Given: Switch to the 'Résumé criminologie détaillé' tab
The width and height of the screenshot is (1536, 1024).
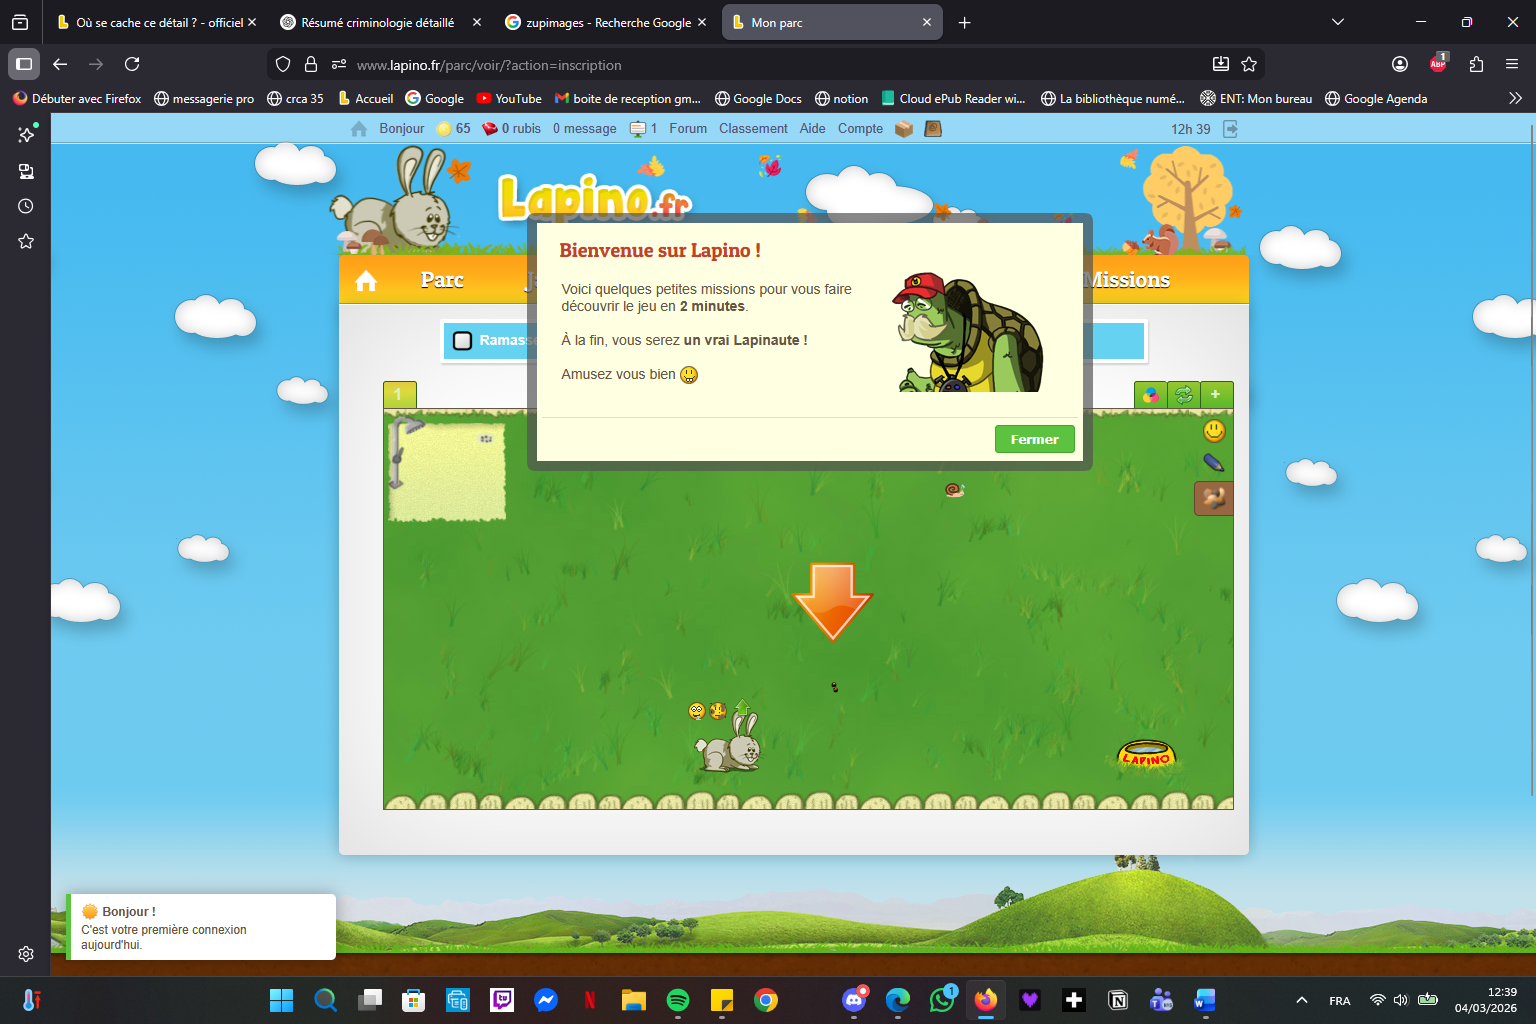Looking at the screenshot, I should 381,22.
